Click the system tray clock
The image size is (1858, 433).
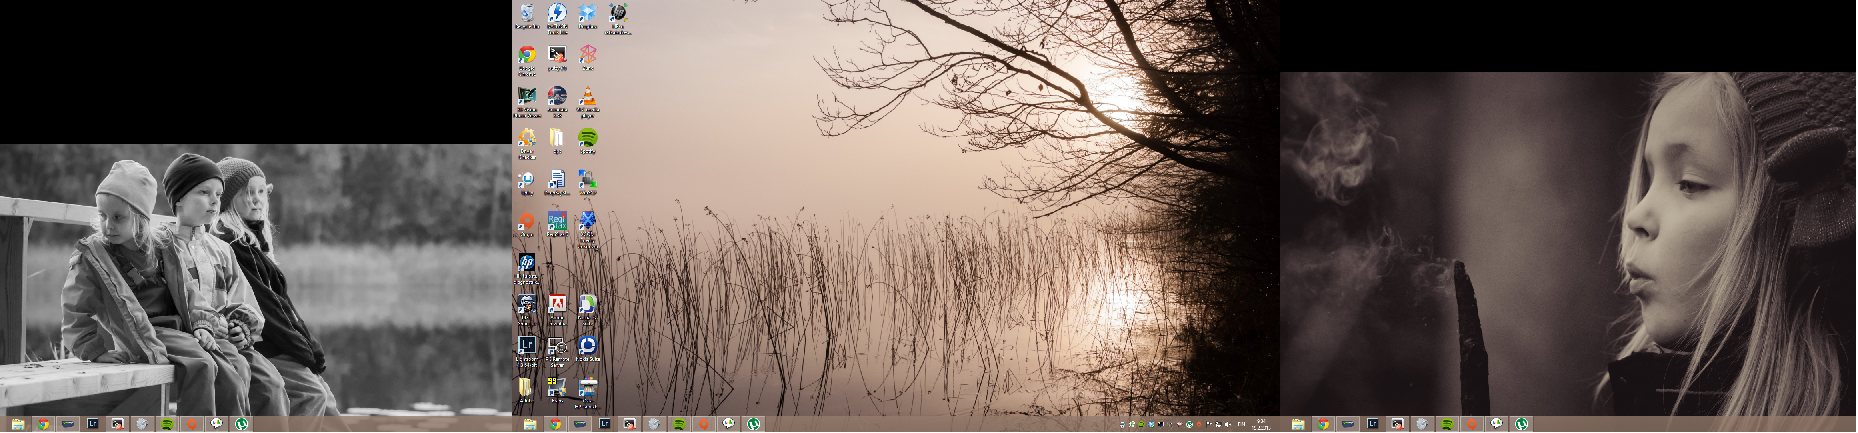coord(1261,424)
